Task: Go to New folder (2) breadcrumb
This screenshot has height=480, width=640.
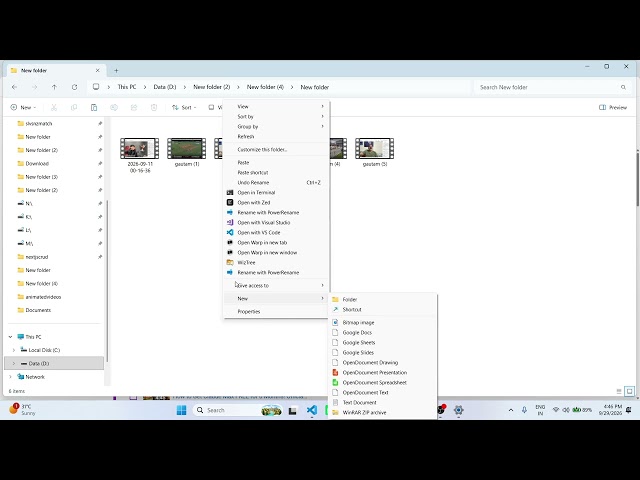Action: (211, 87)
